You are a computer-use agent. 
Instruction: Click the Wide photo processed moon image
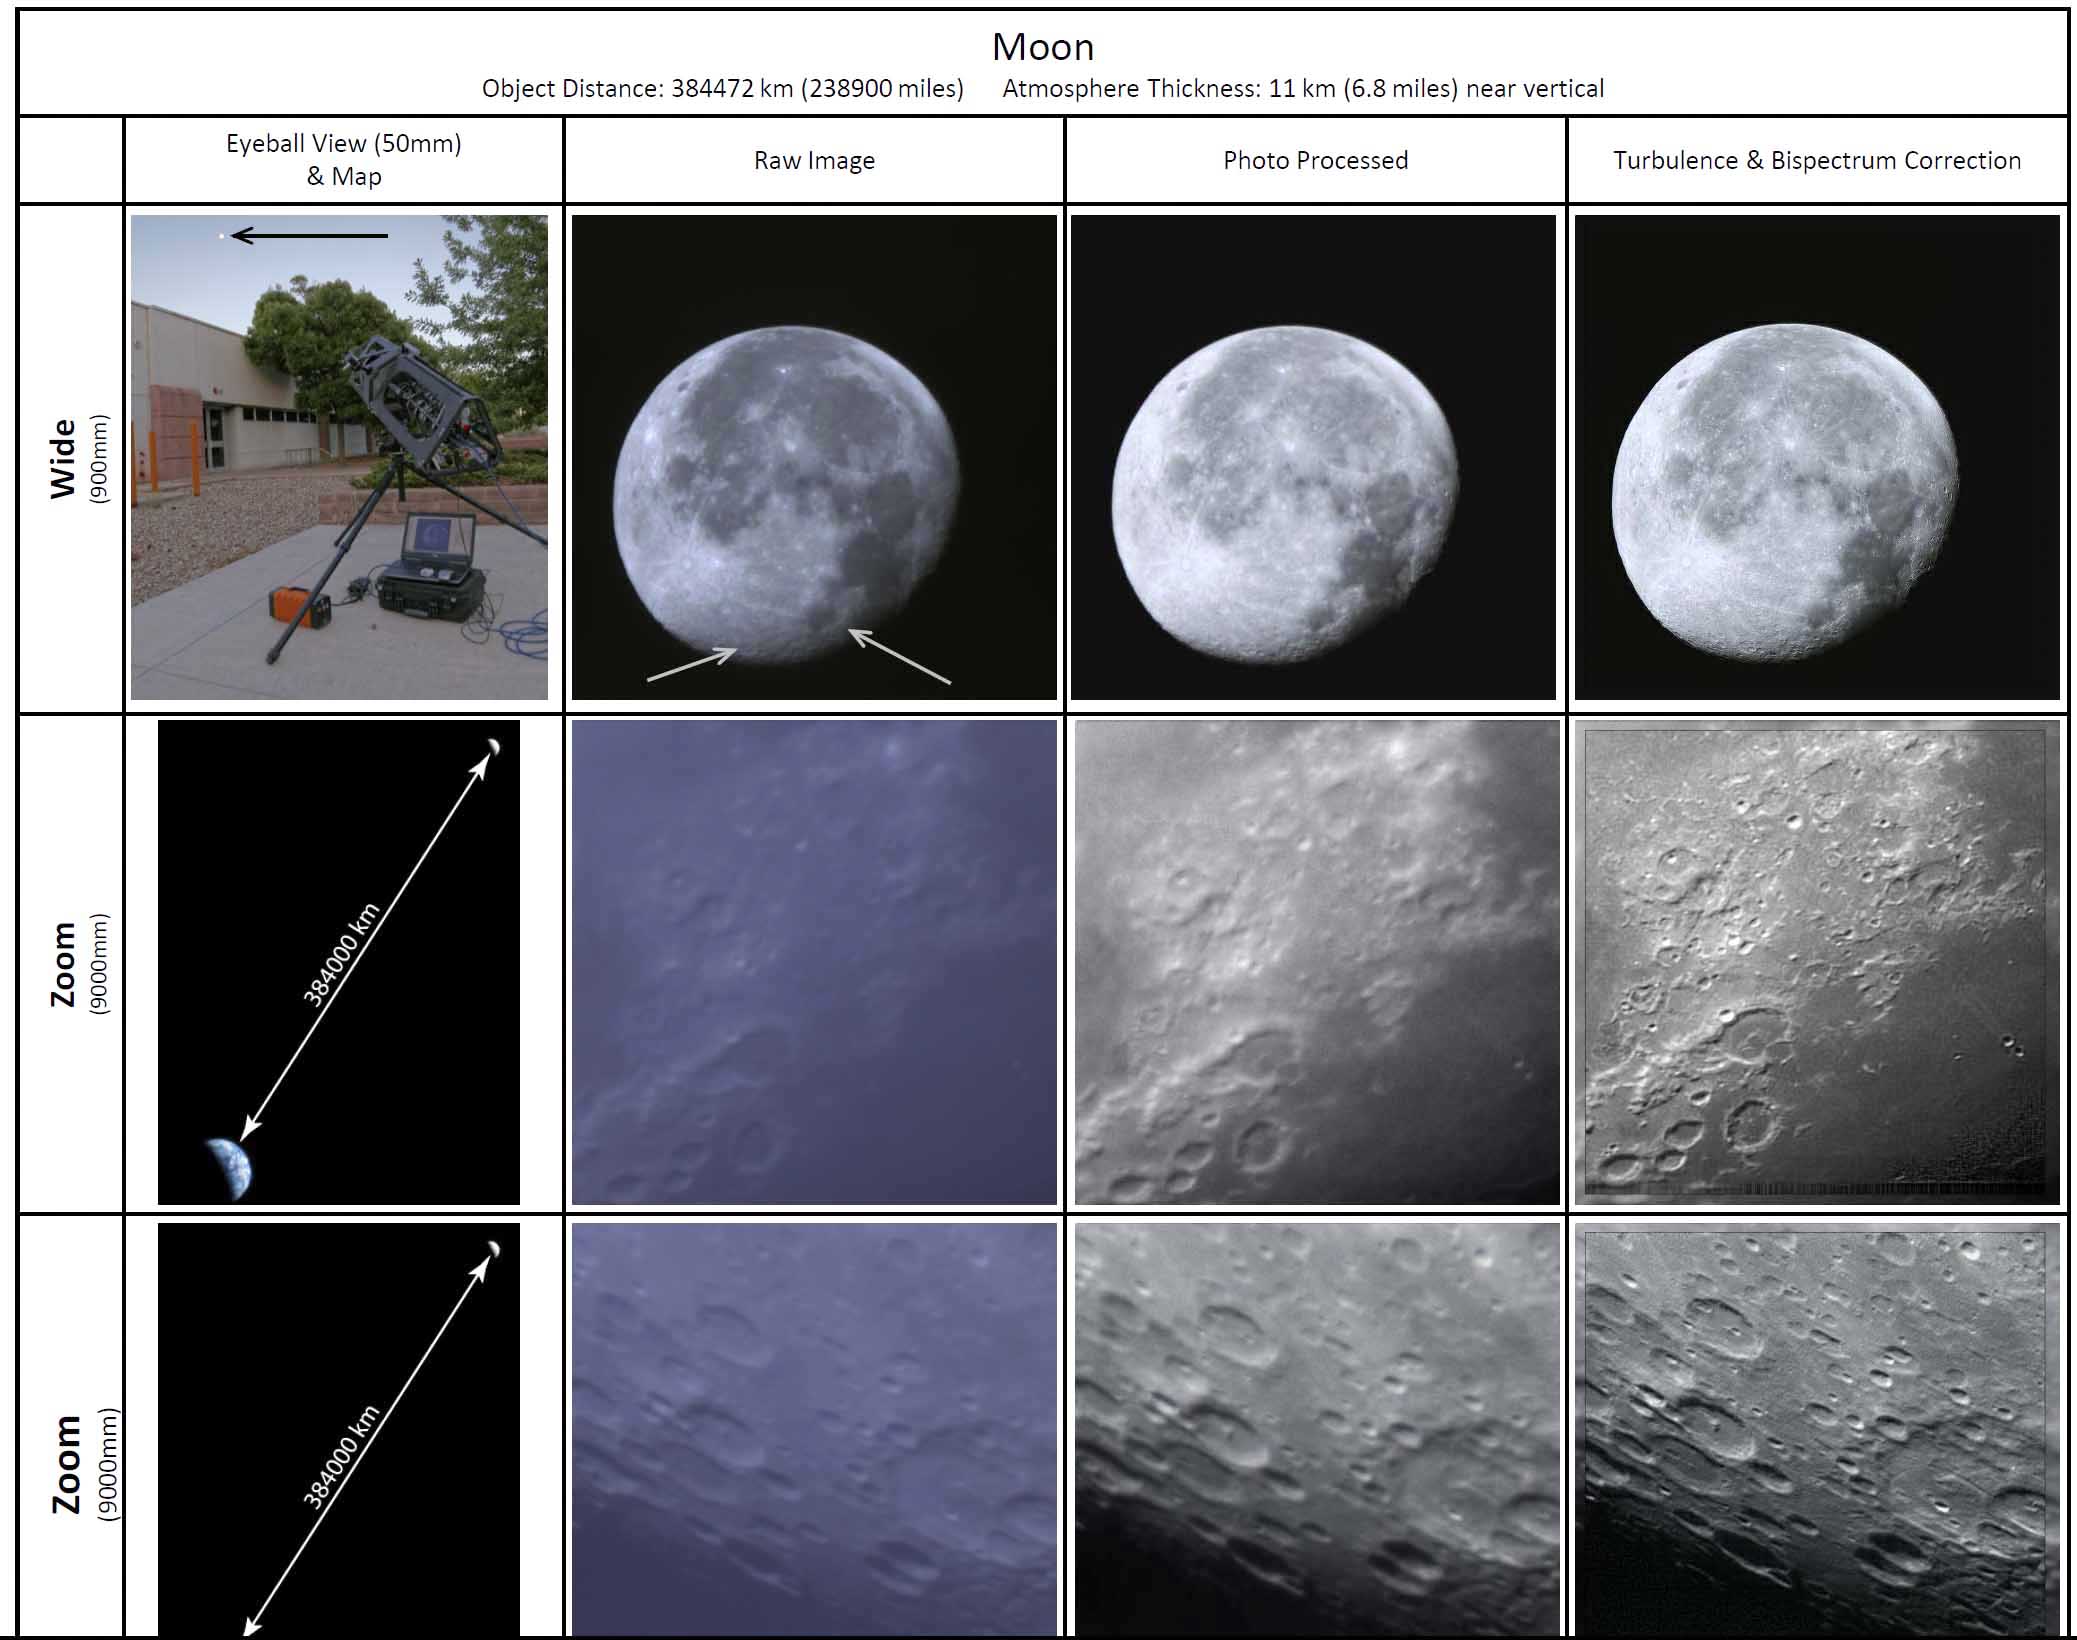click(1313, 457)
